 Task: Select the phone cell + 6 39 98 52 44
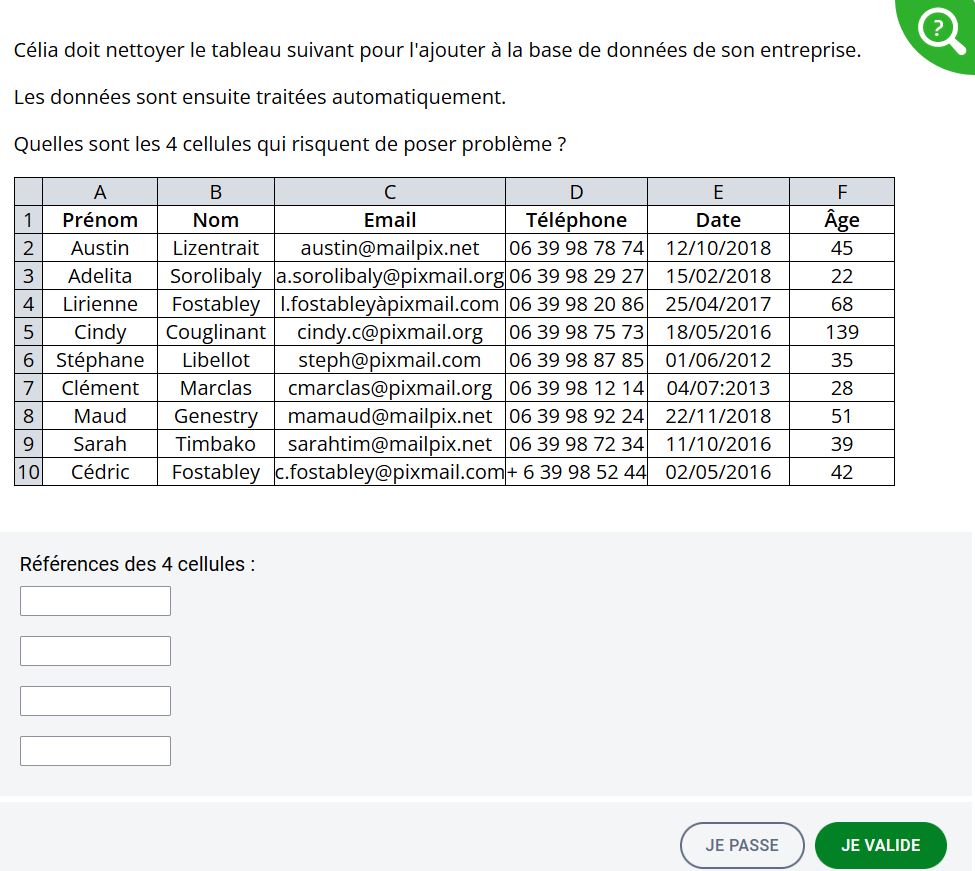click(x=577, y=472)
